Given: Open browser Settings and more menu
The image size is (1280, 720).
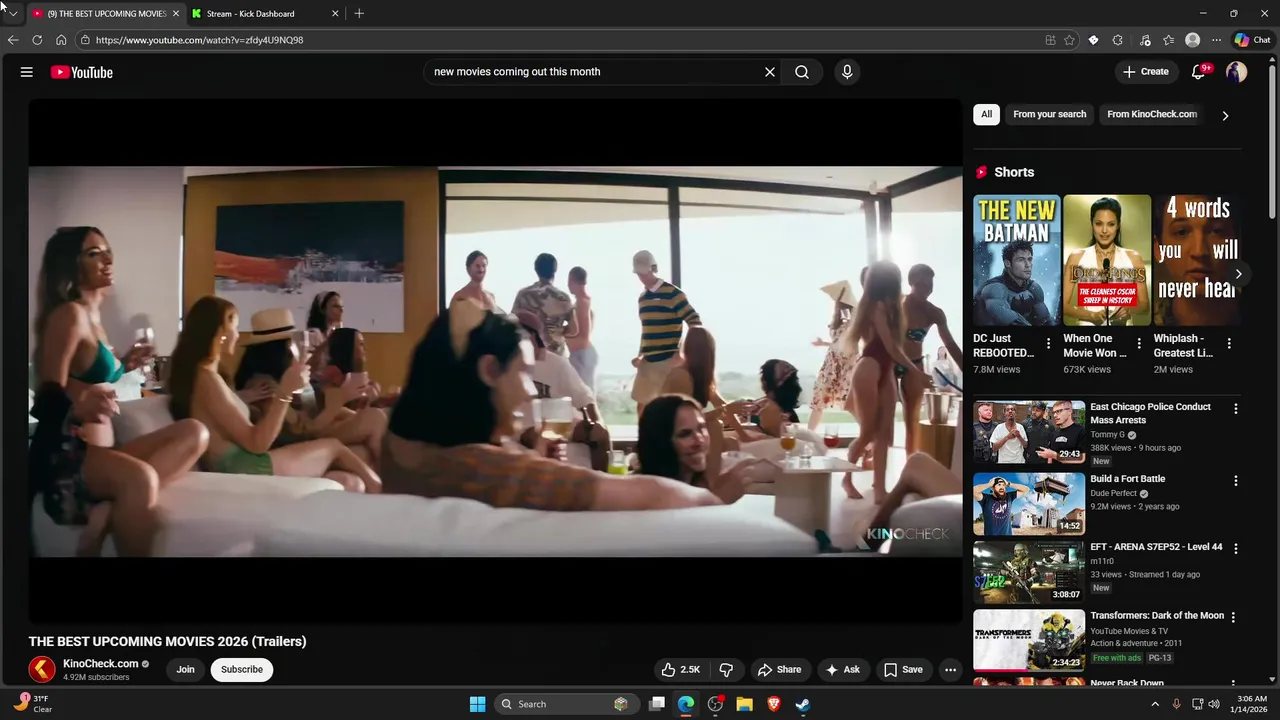Looking at the screenshot, I should (x=1216, y=40).
